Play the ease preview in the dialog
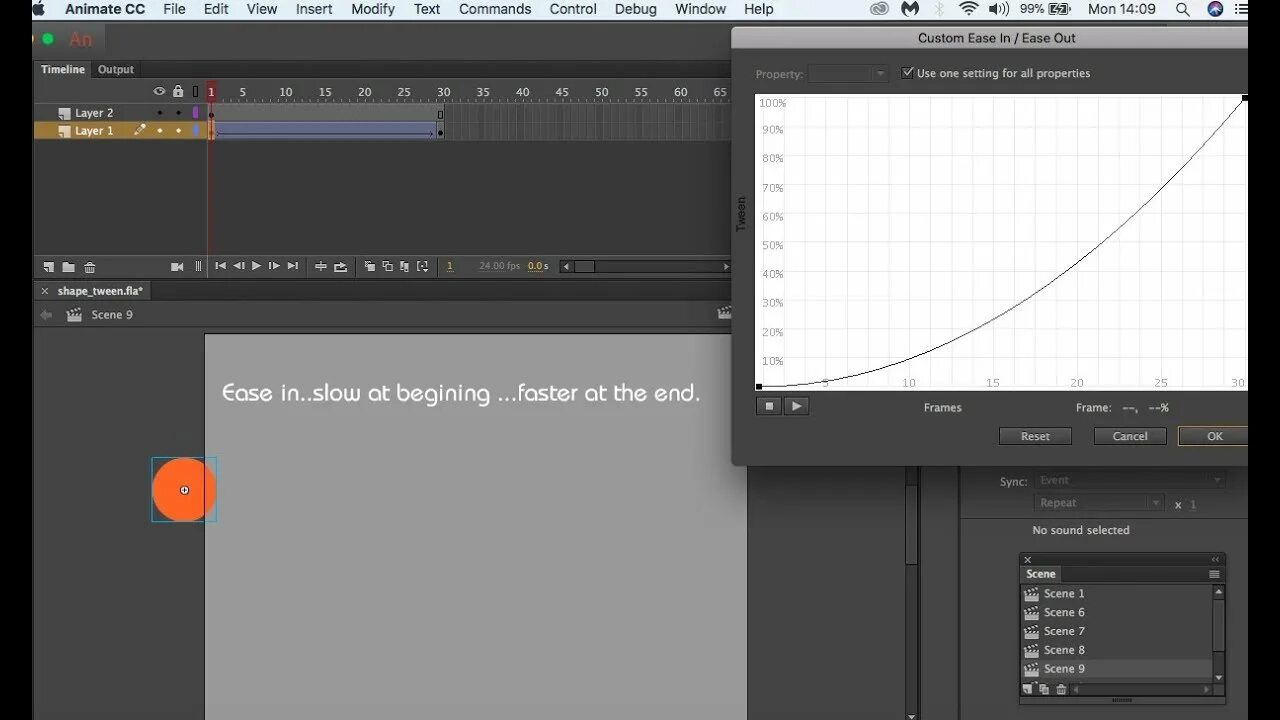The image size is (1280, 720). [796, 406]
